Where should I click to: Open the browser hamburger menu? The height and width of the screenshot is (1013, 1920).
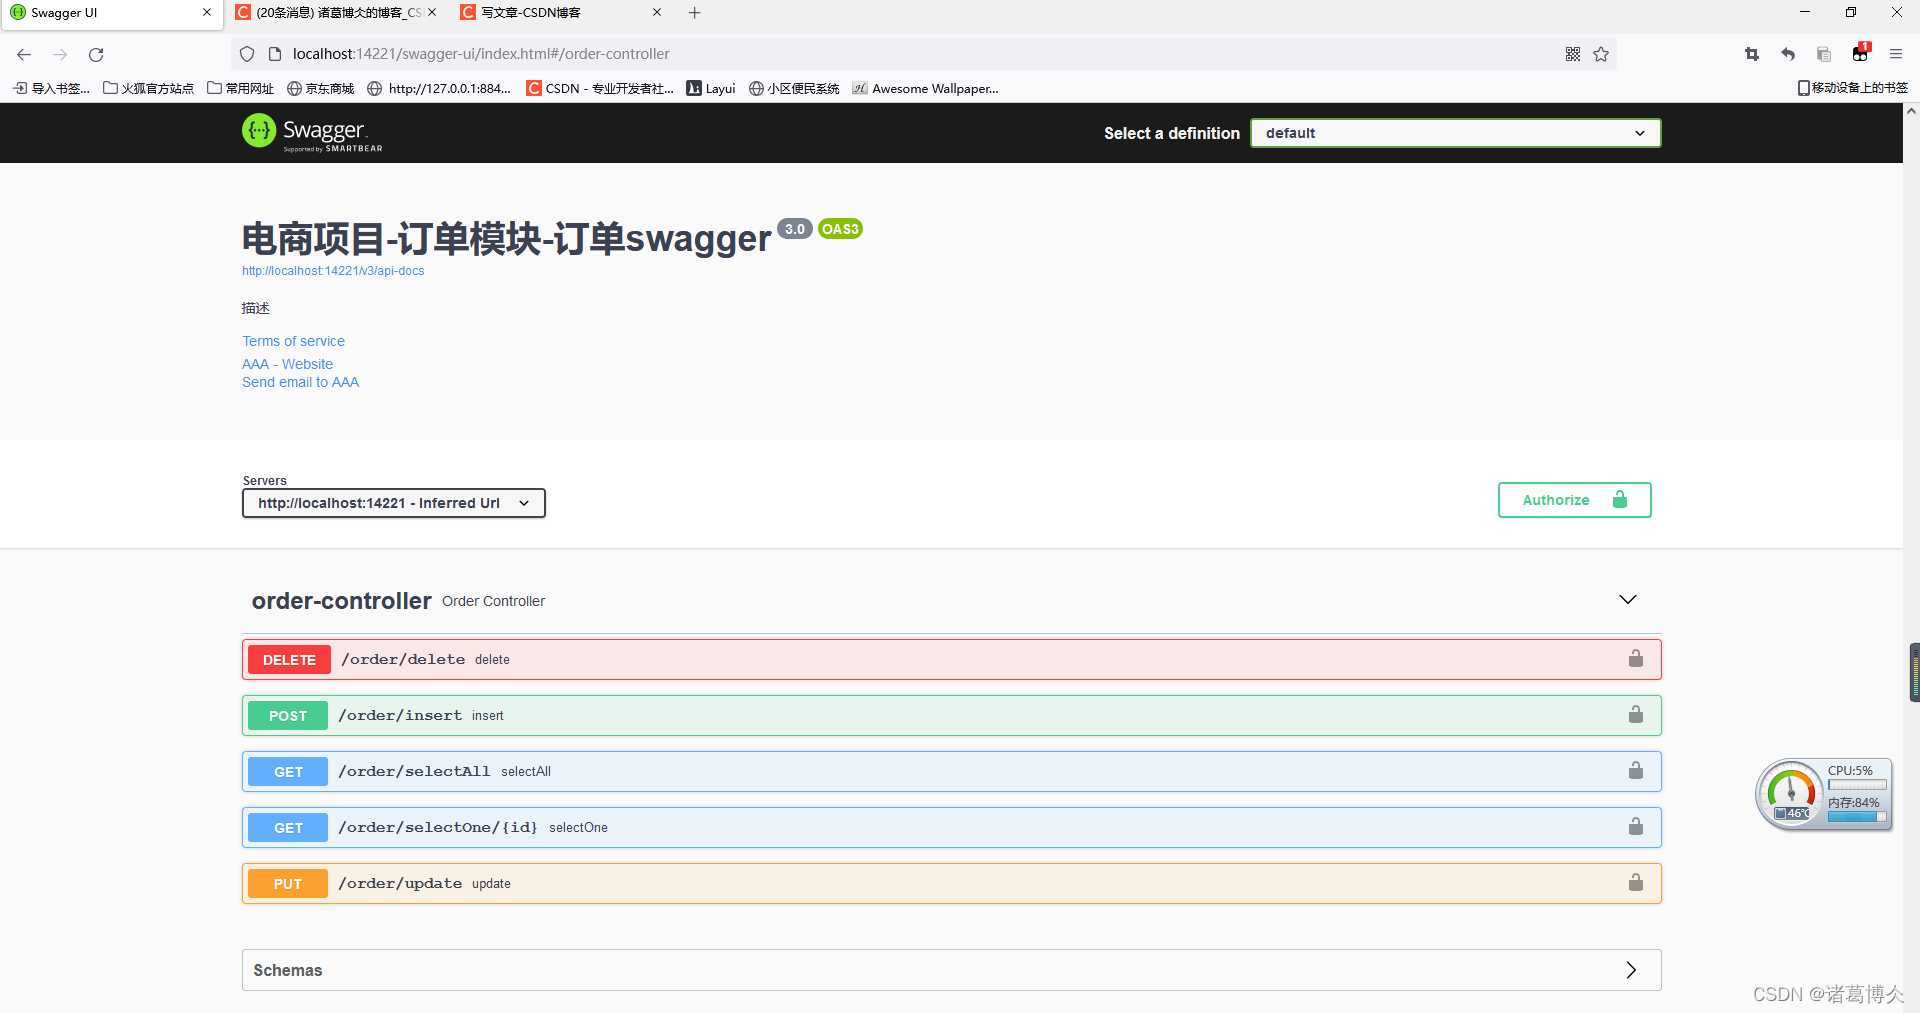click(x=1896, y=54)
